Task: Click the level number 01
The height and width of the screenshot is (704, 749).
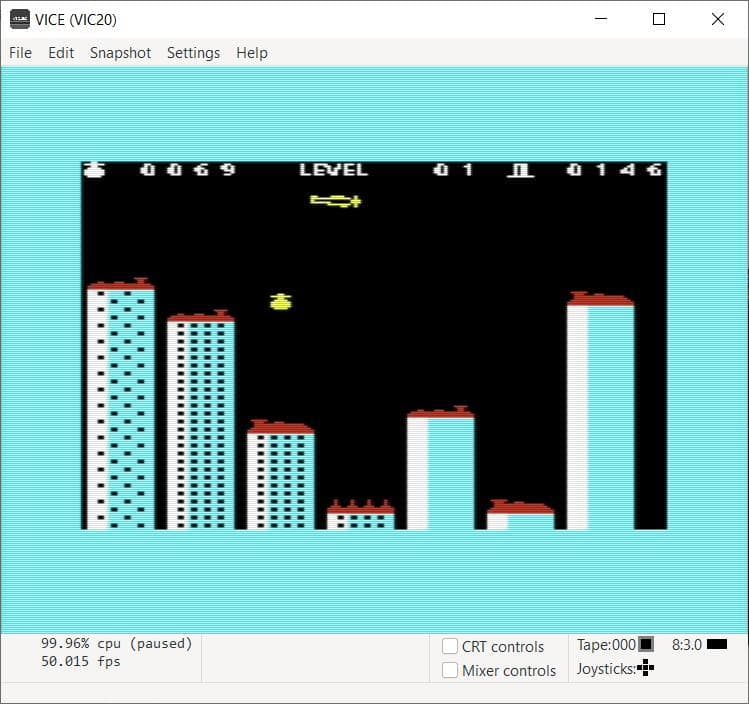Action: (x=453, y=170)
